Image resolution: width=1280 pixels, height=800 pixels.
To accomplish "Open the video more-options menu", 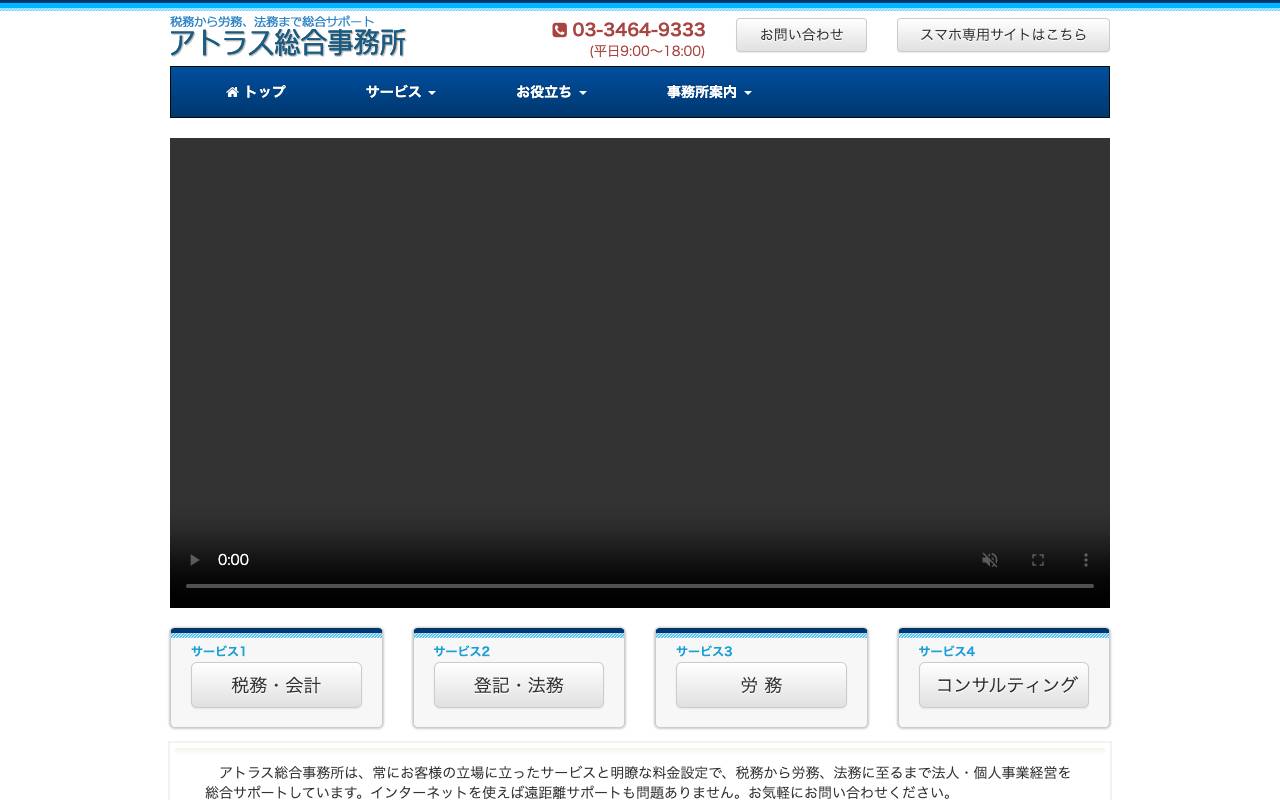I will 1086,560.
